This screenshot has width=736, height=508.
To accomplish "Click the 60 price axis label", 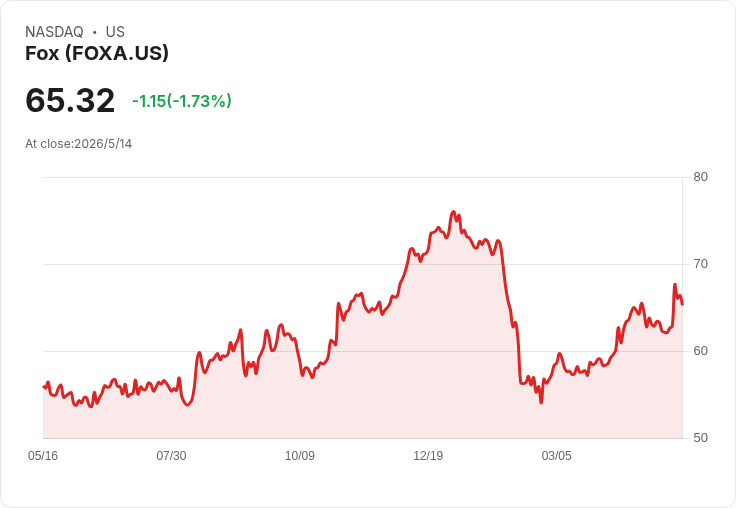I will 700,351.
